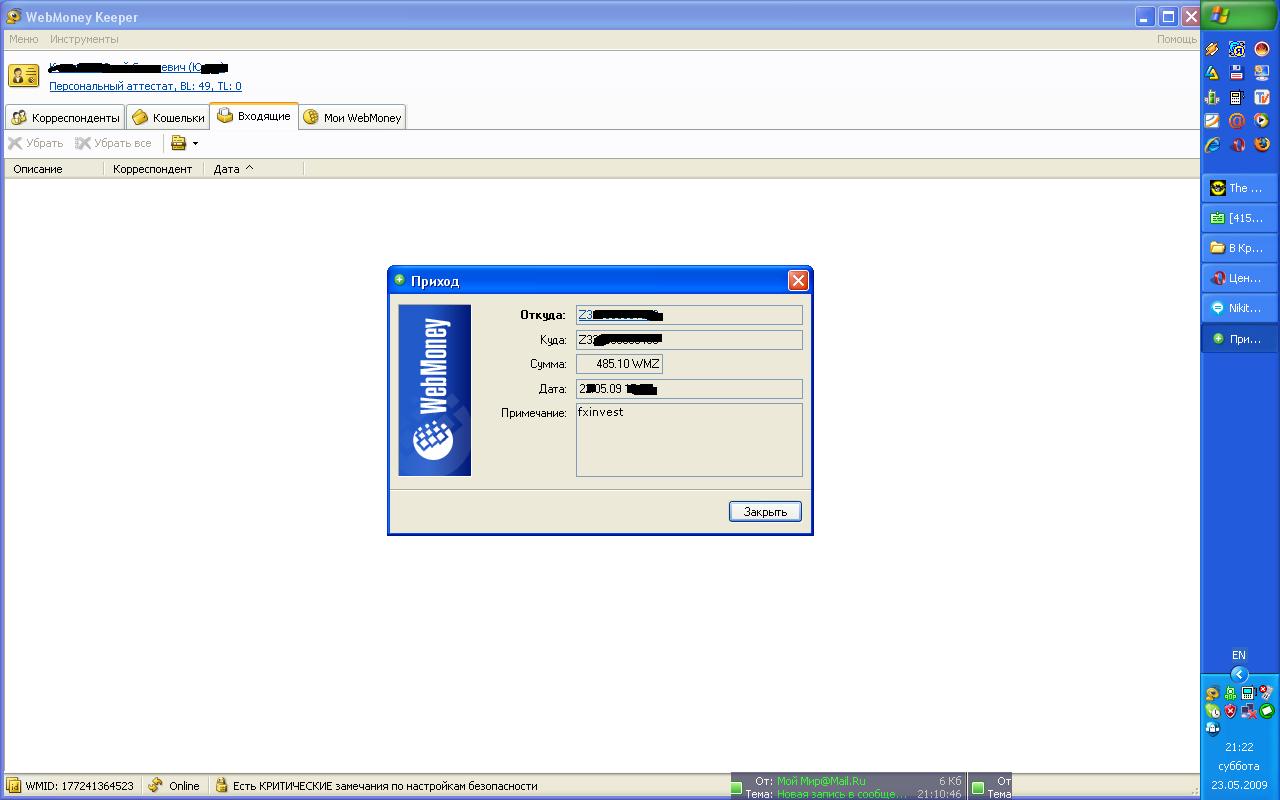The height and width of the screenshot is (800, 1280).
Task: Click the Дата field in the Приход dialog
Action: pos(689,388)
